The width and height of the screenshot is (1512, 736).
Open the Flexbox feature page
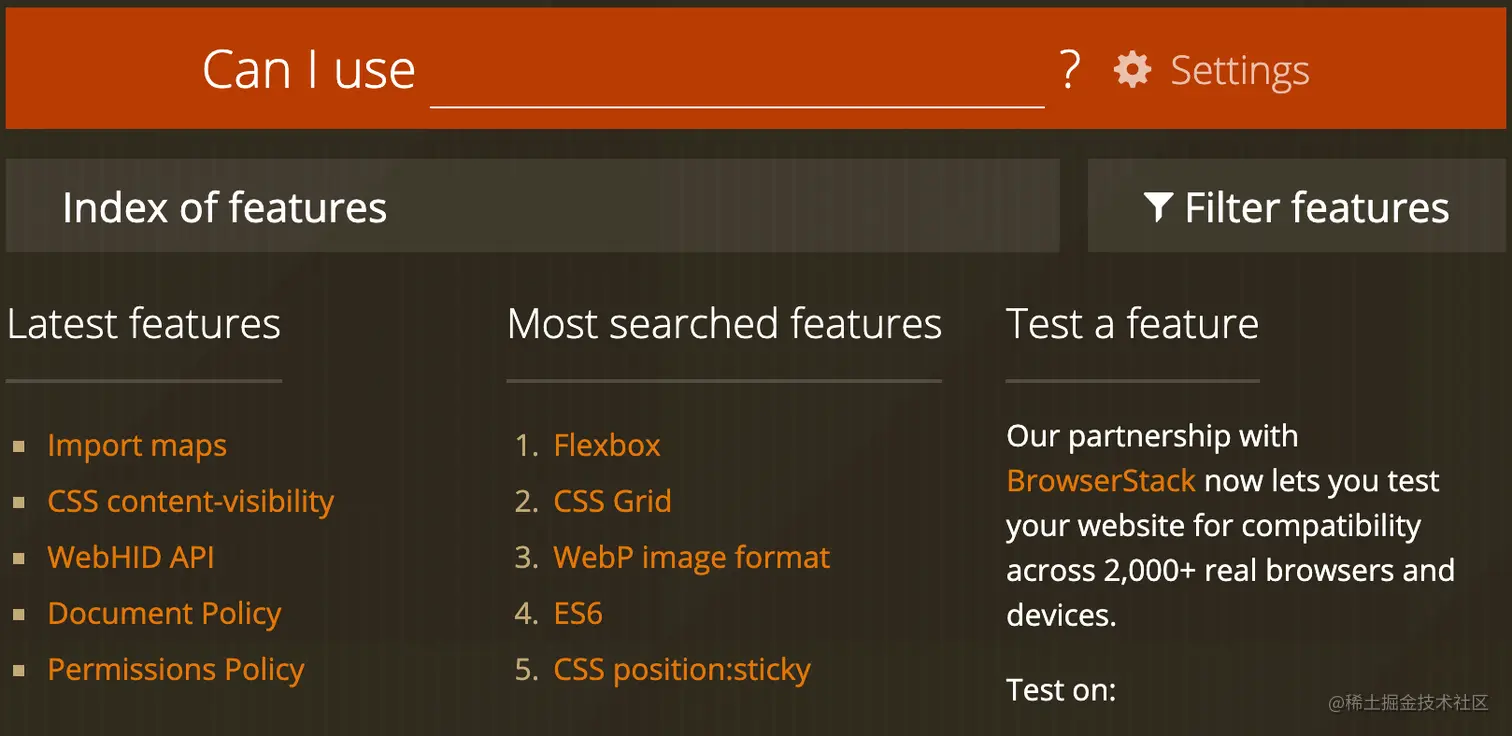[x=606, y=447]
